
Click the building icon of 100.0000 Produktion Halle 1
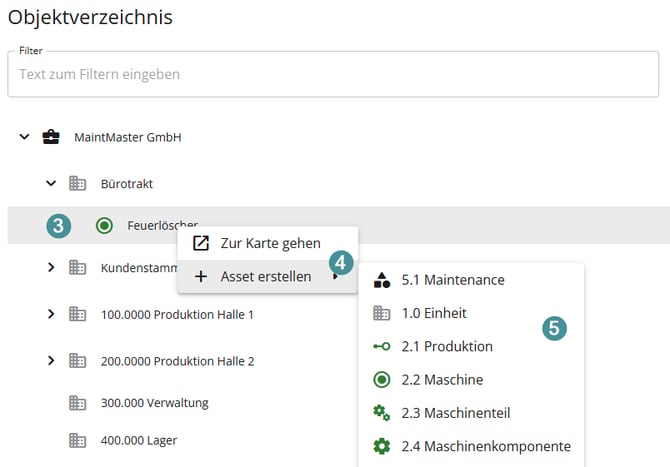77,314
